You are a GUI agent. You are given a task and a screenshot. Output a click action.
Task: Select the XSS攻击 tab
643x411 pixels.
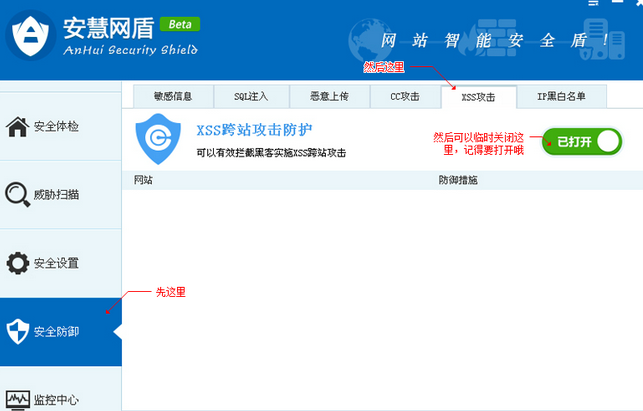click(x=478, y=97)
